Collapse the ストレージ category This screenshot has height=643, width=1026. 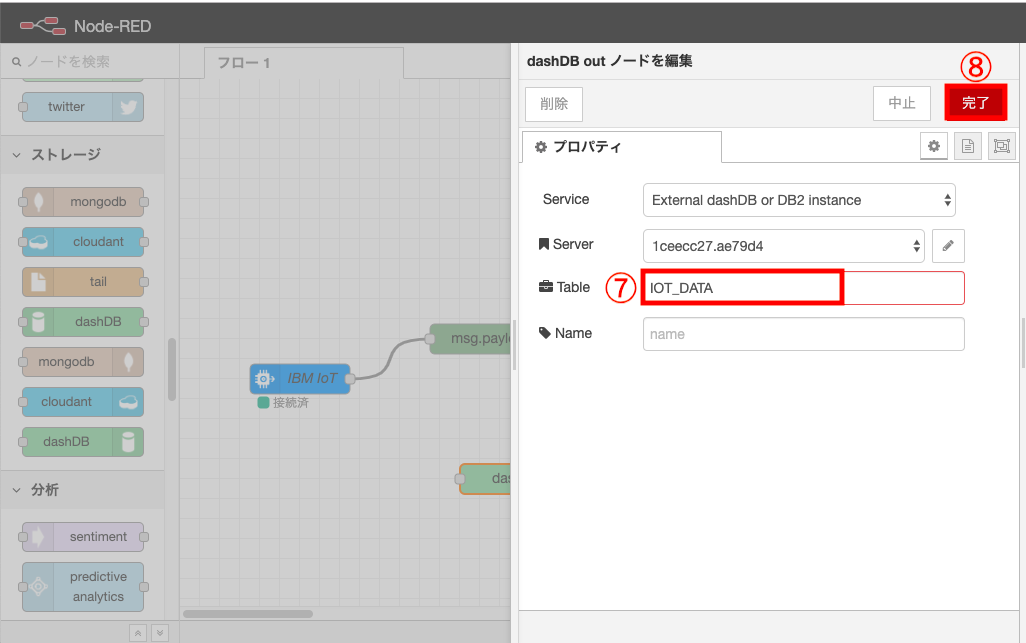[82, 155]
